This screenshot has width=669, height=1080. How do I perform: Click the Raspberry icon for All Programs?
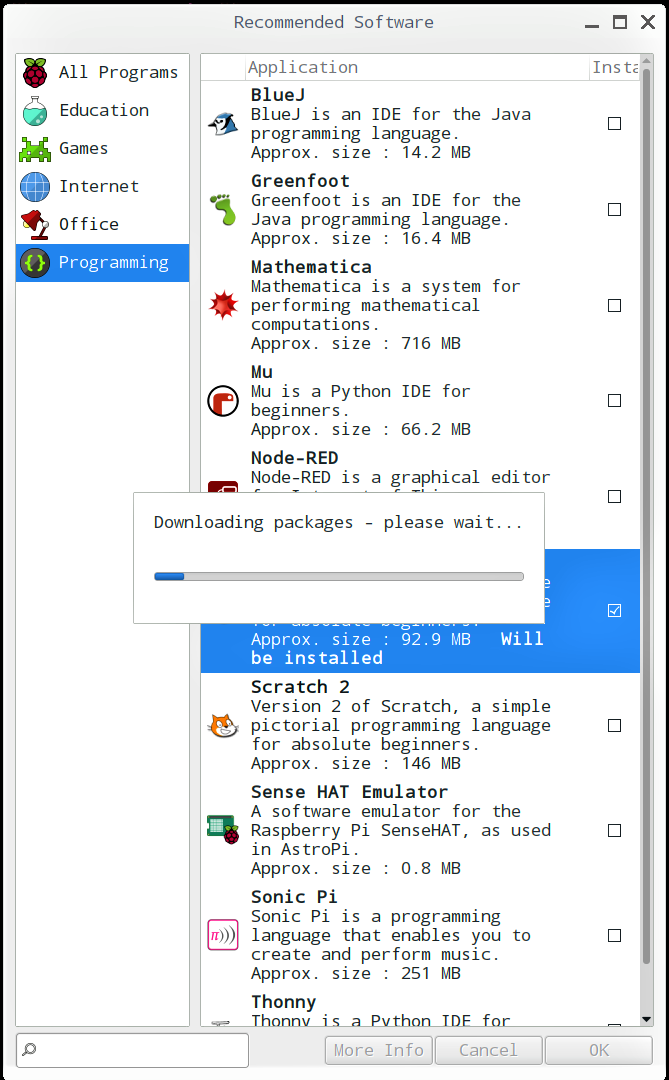click(35, 72)
